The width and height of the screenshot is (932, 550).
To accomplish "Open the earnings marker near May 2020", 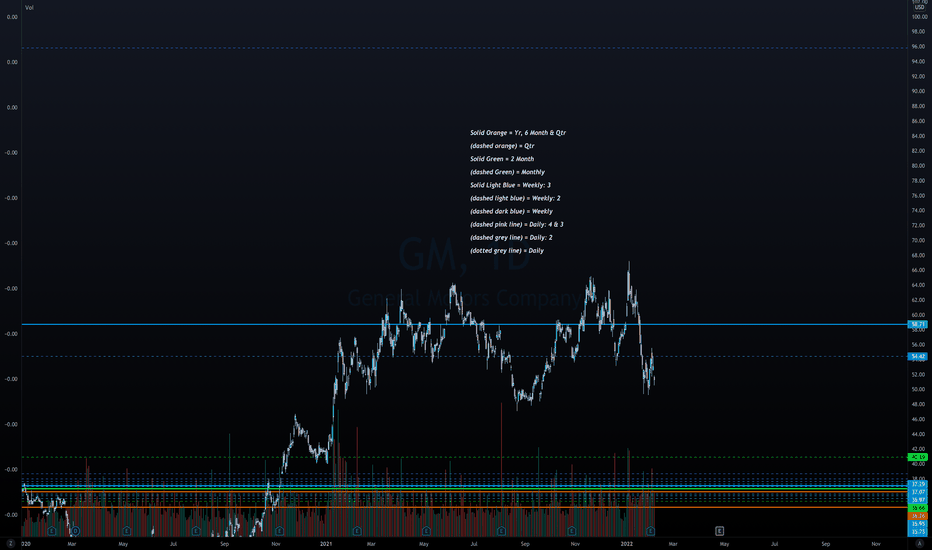I will 126,530.
